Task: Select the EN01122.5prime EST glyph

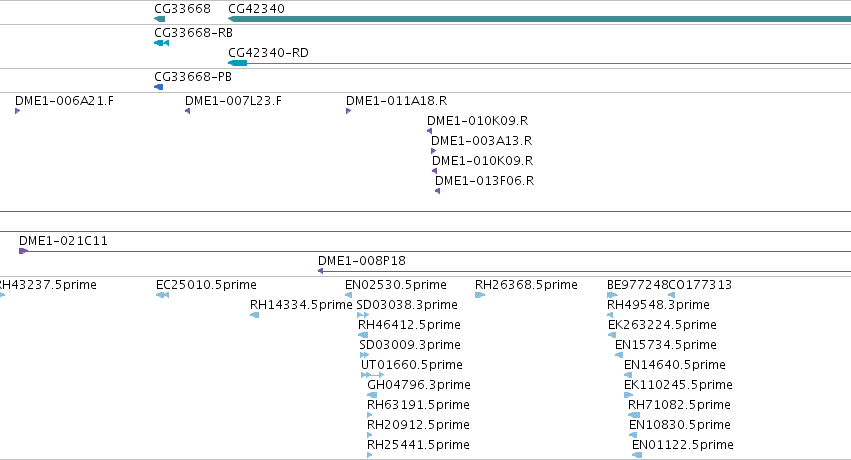Action: pos(637,455)
